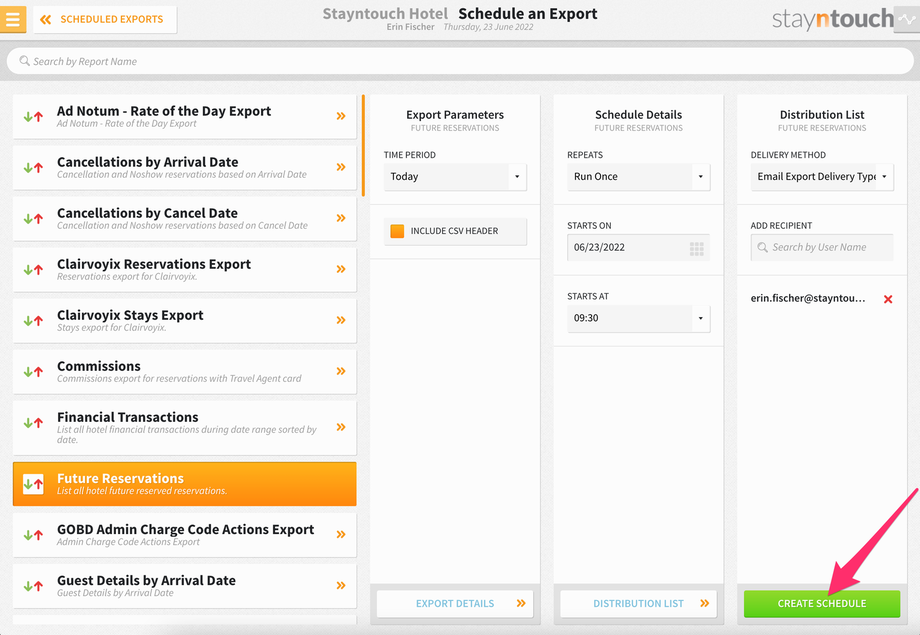Expand Clairvoyix Reservations Export chevron
The image size is (920, 635).
click(341, 269)
